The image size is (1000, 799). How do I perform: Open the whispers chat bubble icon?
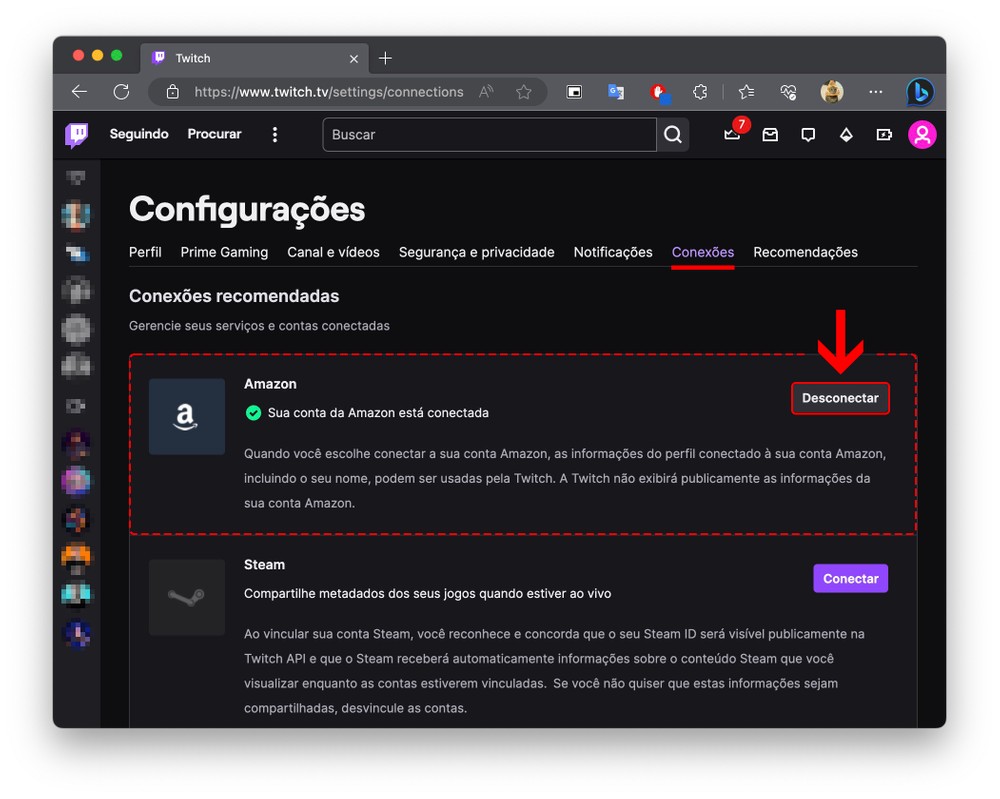808,134
